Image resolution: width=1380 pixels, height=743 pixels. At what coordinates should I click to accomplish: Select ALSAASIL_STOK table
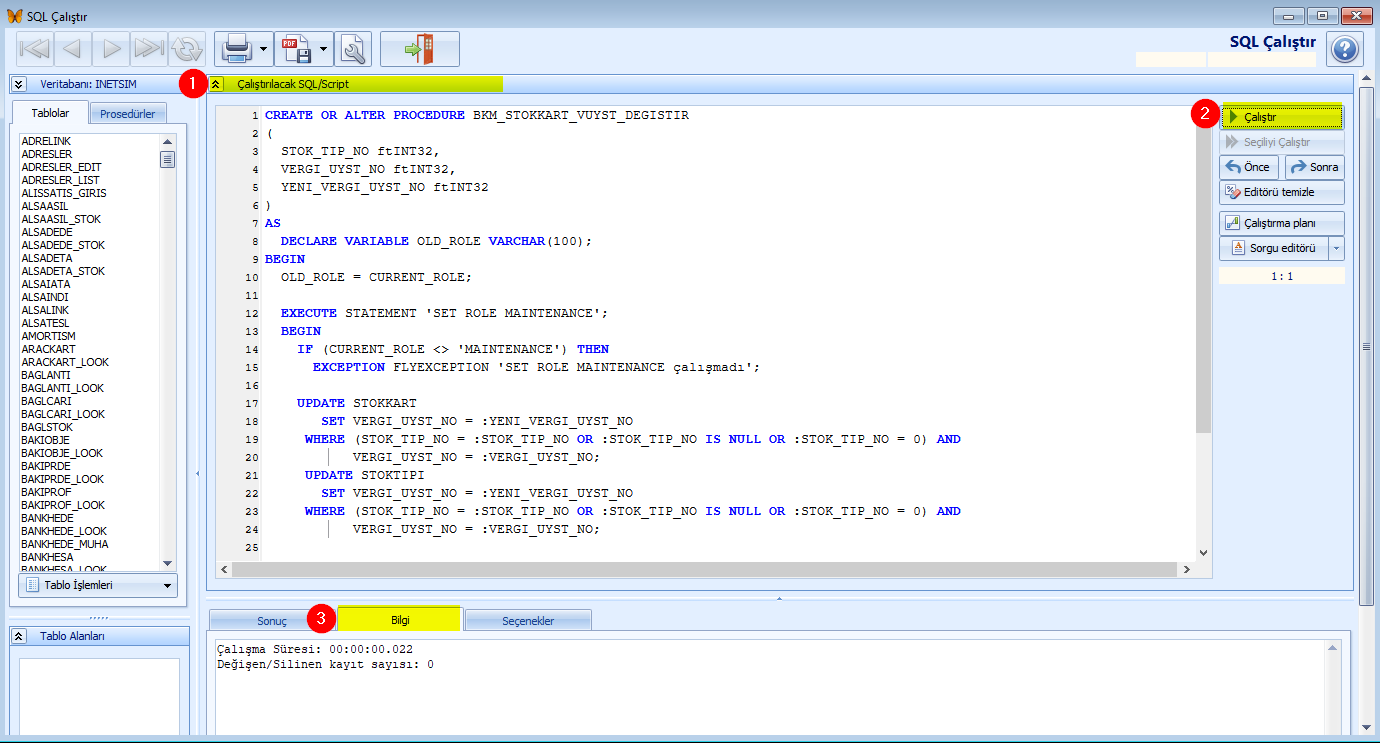(x=60, y=219)
